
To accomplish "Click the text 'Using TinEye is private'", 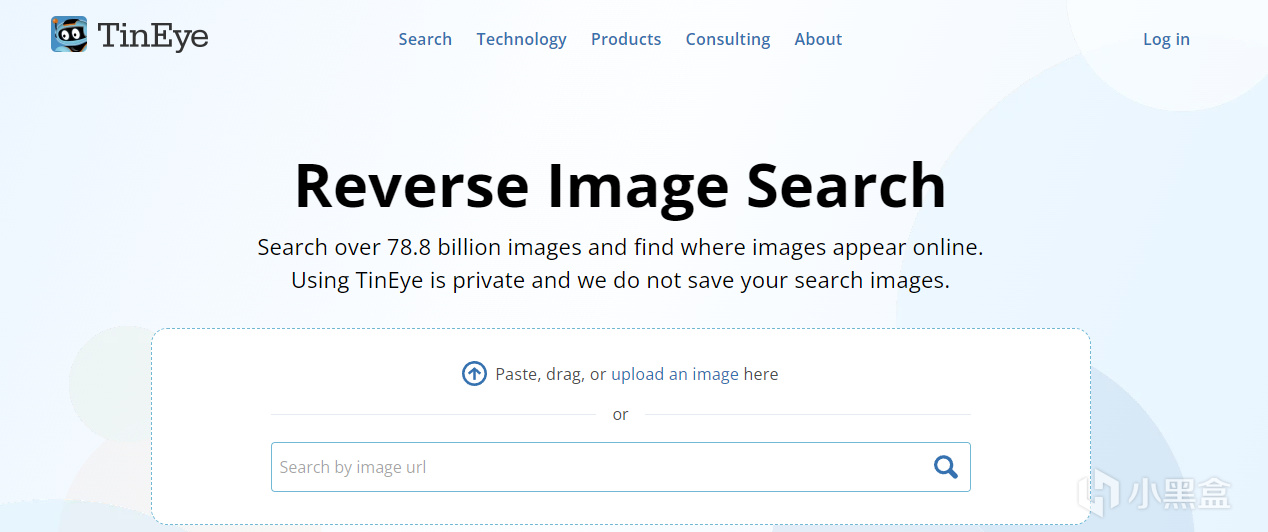I will click(408, 280).
